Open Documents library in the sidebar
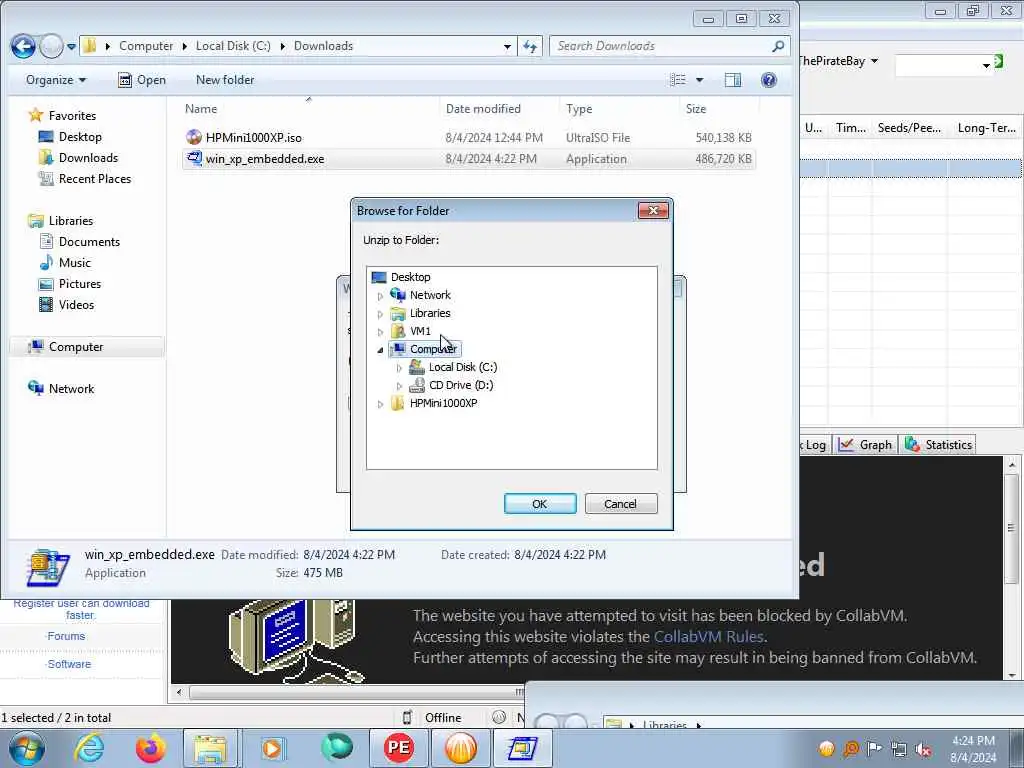 tap(89, 242)
